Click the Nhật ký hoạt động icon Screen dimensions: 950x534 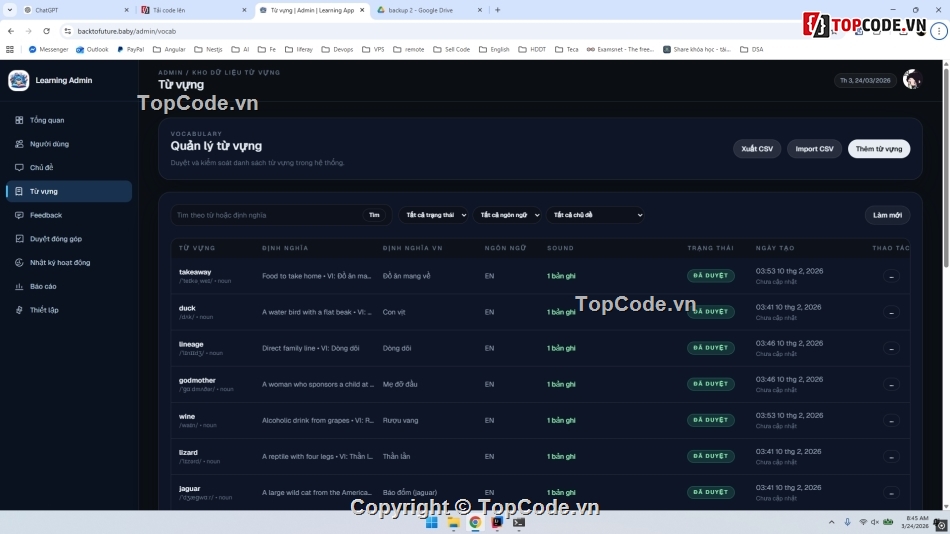[x=19, y=262]
